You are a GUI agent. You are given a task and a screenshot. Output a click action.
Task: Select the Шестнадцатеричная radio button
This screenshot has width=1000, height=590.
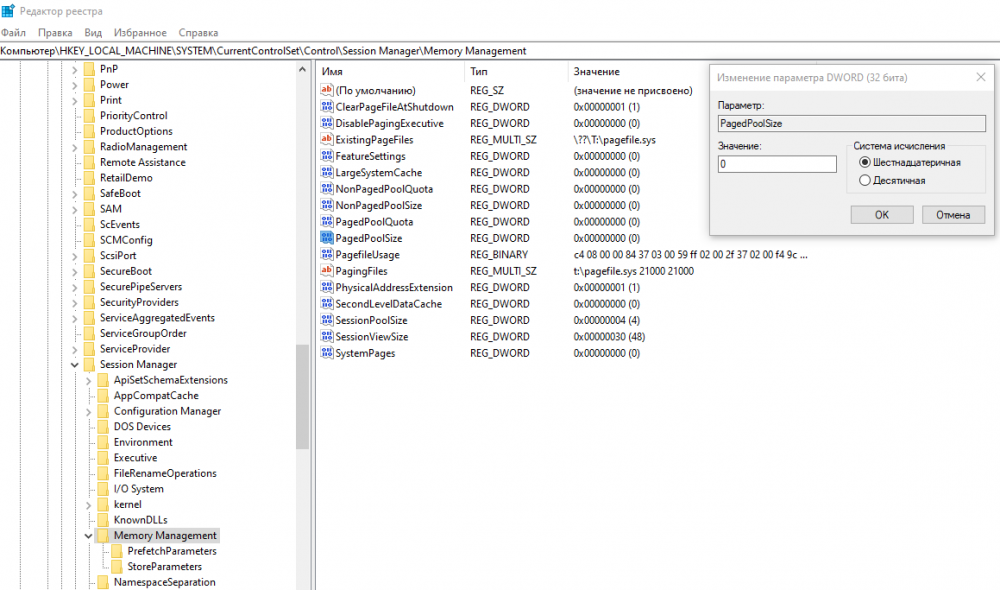tap(865, 162)
